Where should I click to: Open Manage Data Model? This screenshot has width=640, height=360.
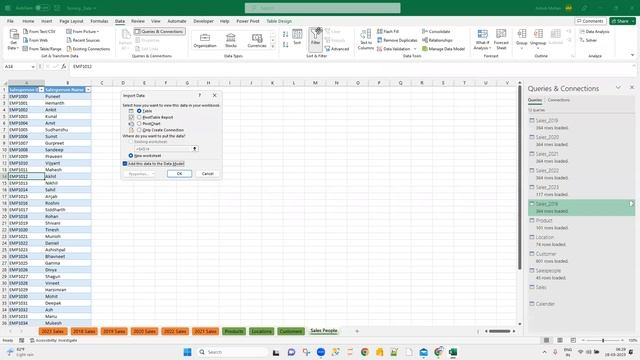(x=443, y=49)
